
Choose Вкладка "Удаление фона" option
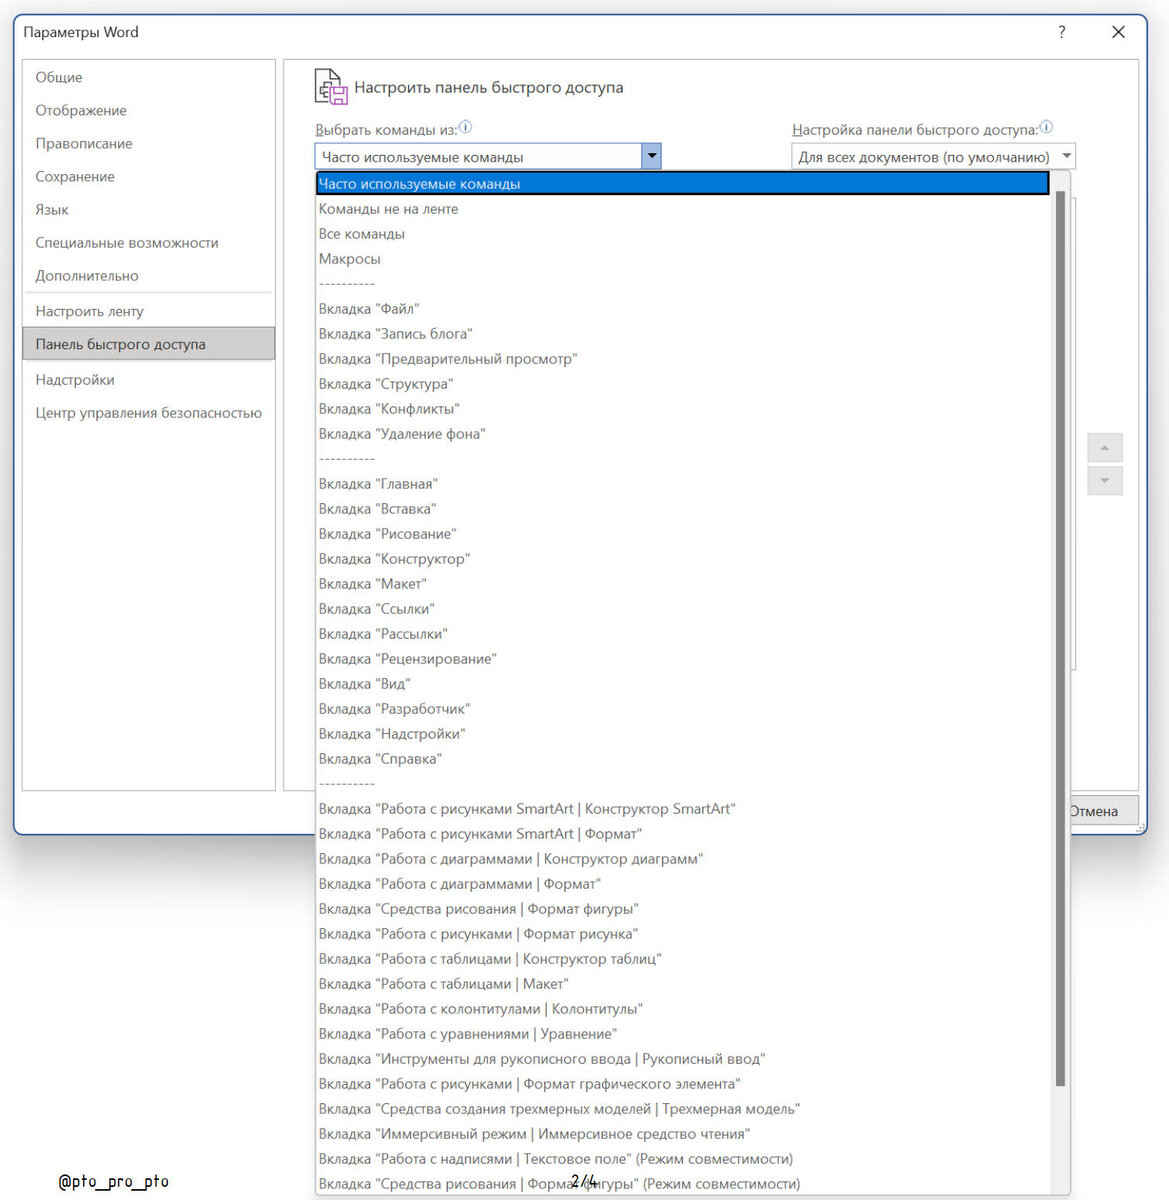[684, 434]
